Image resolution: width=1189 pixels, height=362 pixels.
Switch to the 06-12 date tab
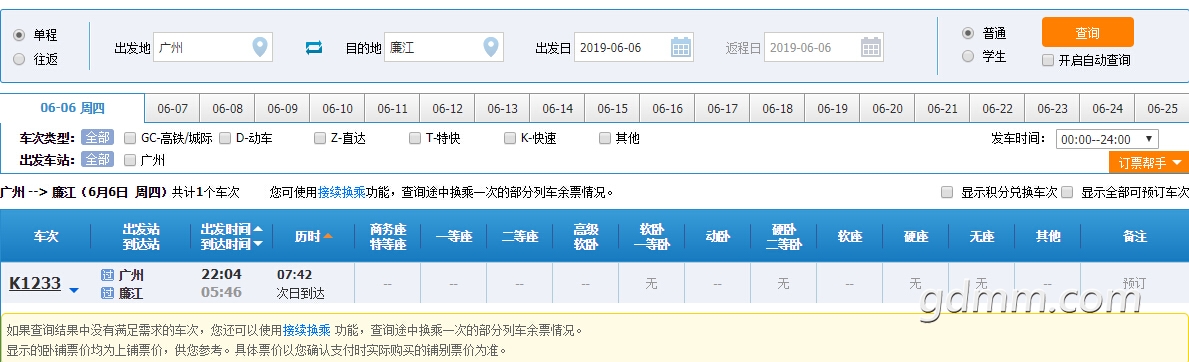pyautogui.click(x=447, y=109)
